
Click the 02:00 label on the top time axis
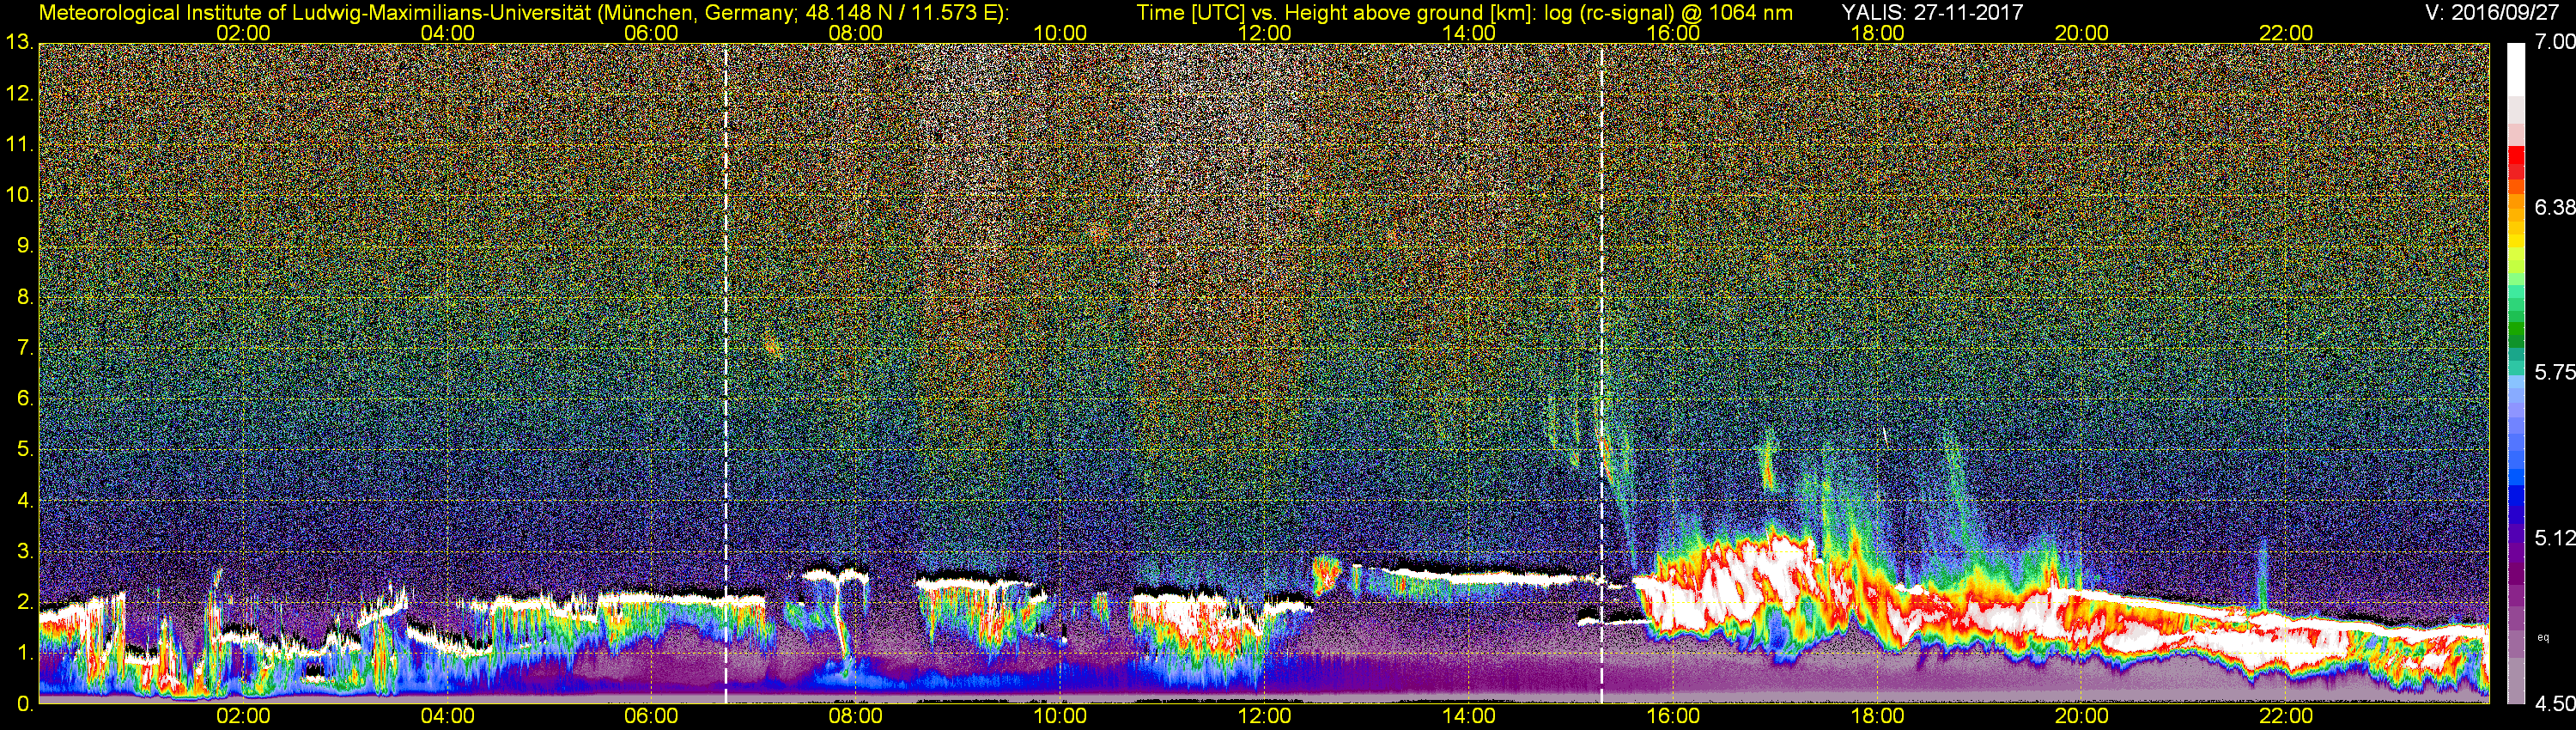[243, 33]
